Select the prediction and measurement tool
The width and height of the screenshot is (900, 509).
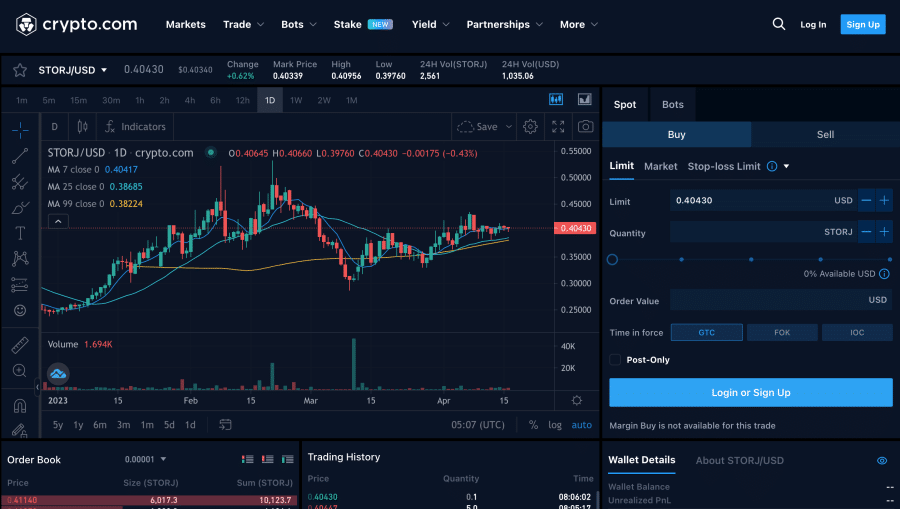(x=20, y=285)
